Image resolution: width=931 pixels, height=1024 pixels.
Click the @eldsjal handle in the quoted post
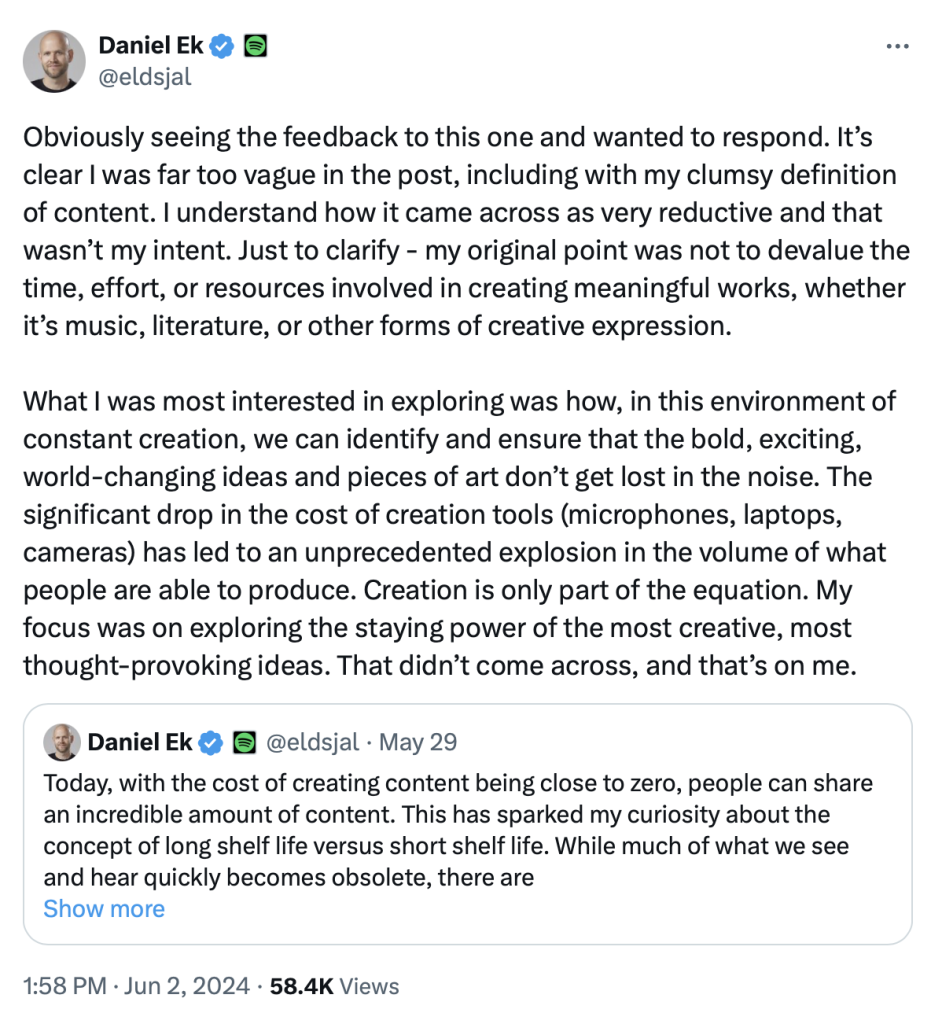[x=312, y=742]
